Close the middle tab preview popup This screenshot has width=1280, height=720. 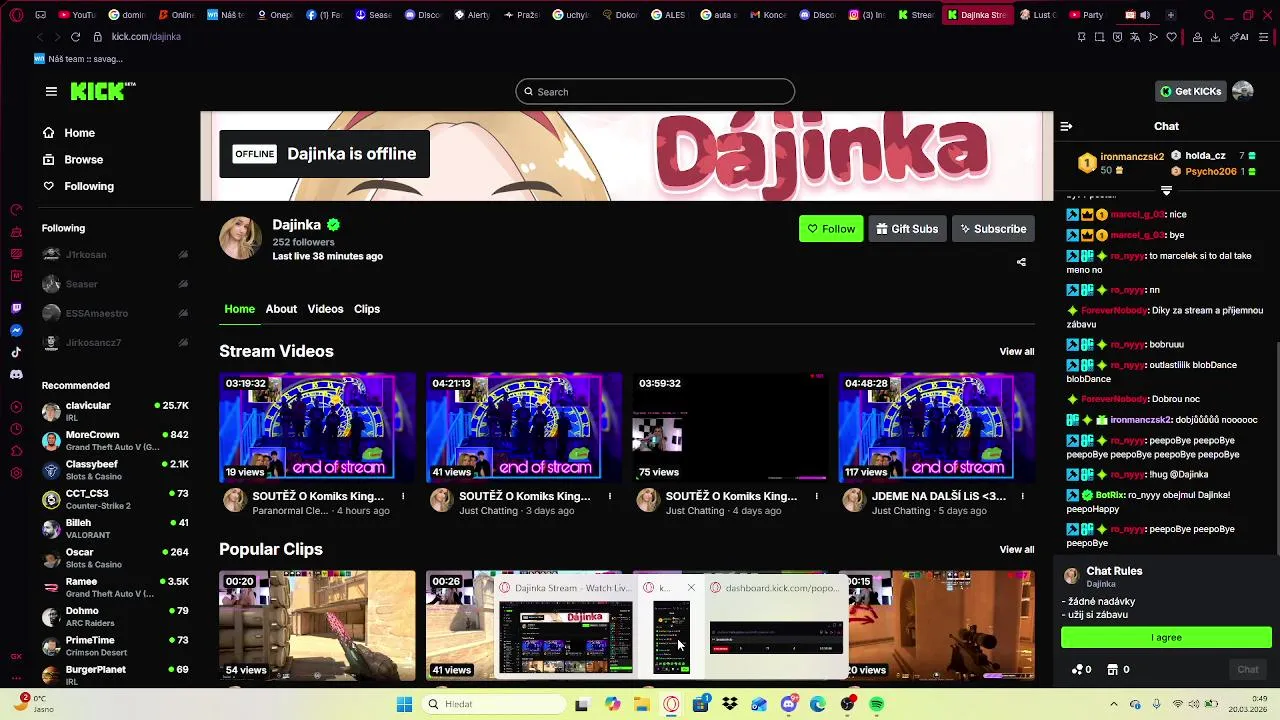[x=691, y=588]
